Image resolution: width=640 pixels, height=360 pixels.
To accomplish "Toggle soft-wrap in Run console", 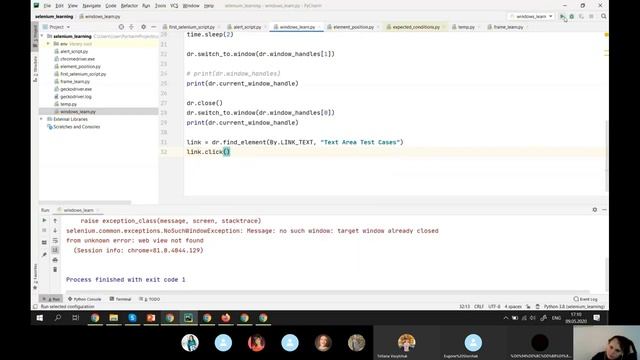I will coord(55,240).
